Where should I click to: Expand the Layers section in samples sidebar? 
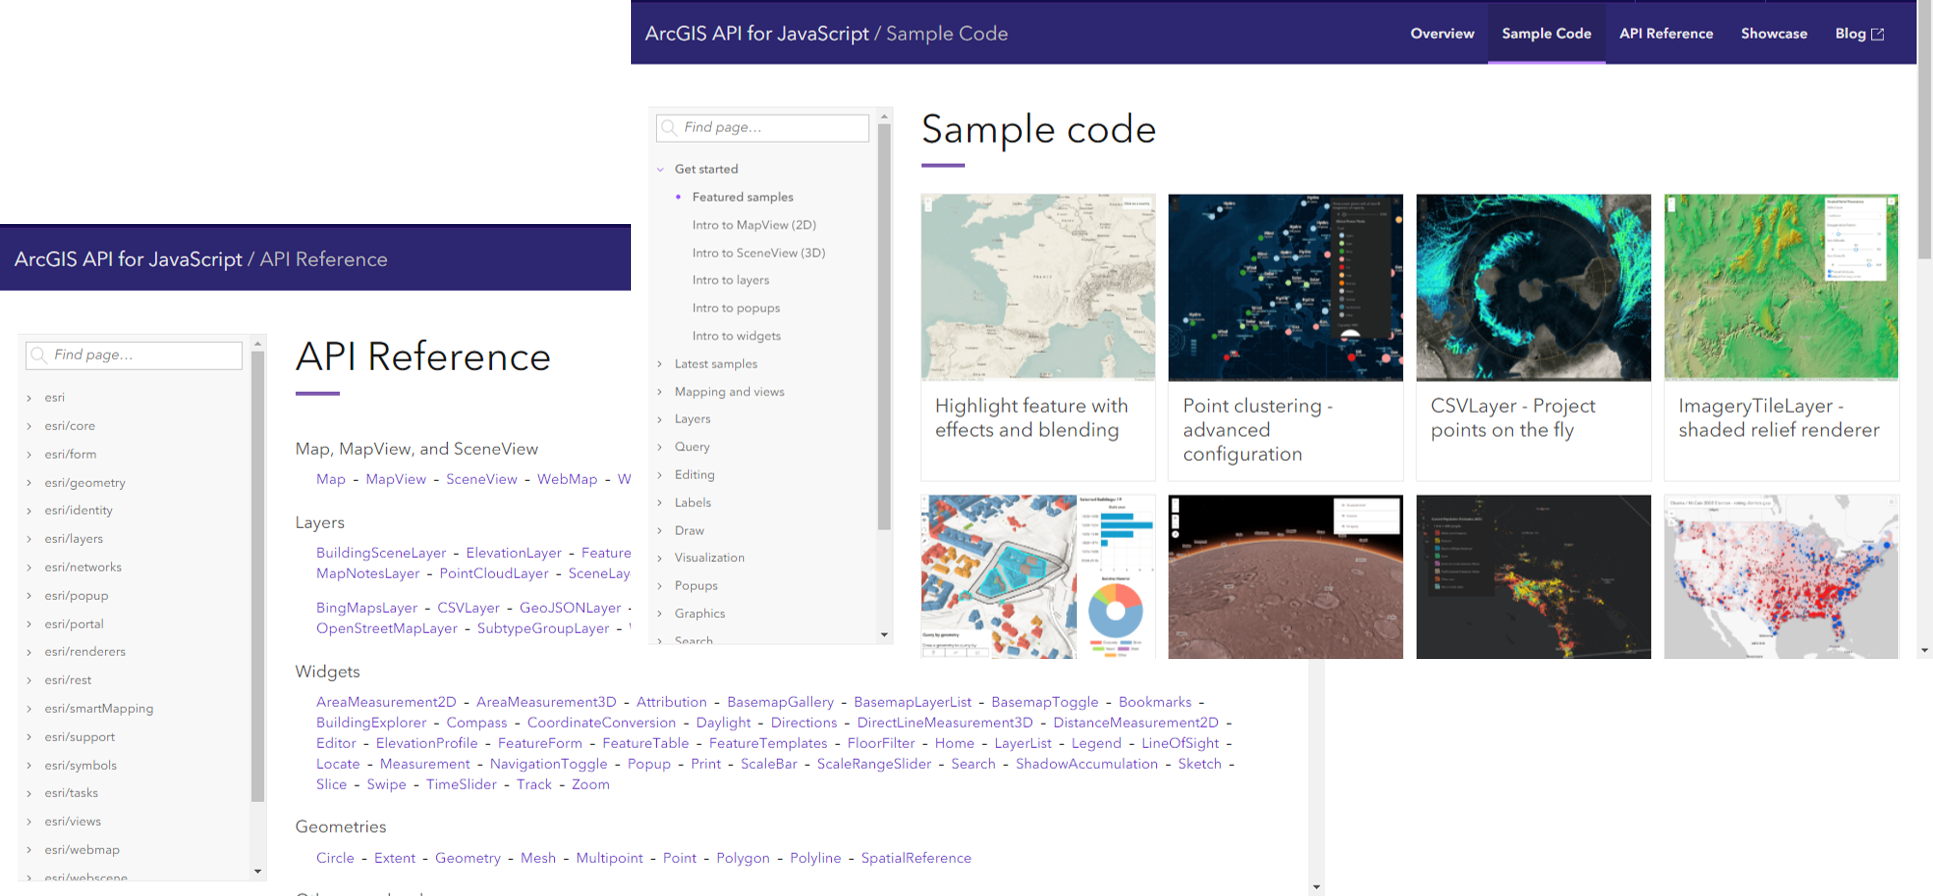click(660, 419)
